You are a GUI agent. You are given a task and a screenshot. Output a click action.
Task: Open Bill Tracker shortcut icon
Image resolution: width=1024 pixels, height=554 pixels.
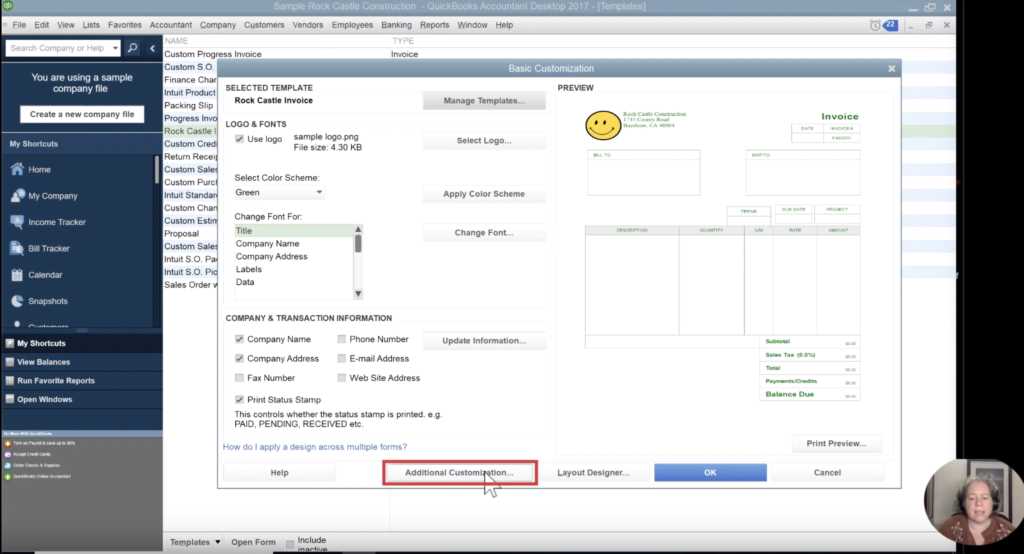pos(17,248)
